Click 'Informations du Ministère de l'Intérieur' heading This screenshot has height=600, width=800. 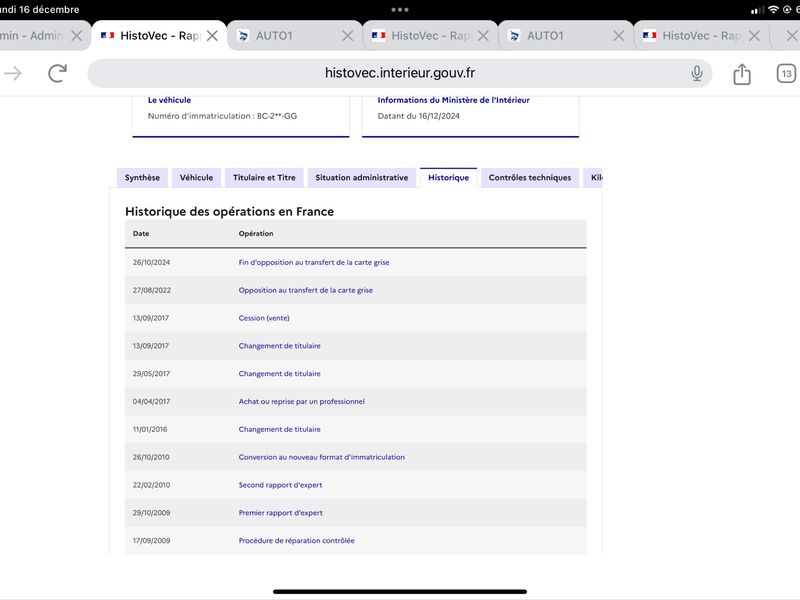click(x=454, y=100)
